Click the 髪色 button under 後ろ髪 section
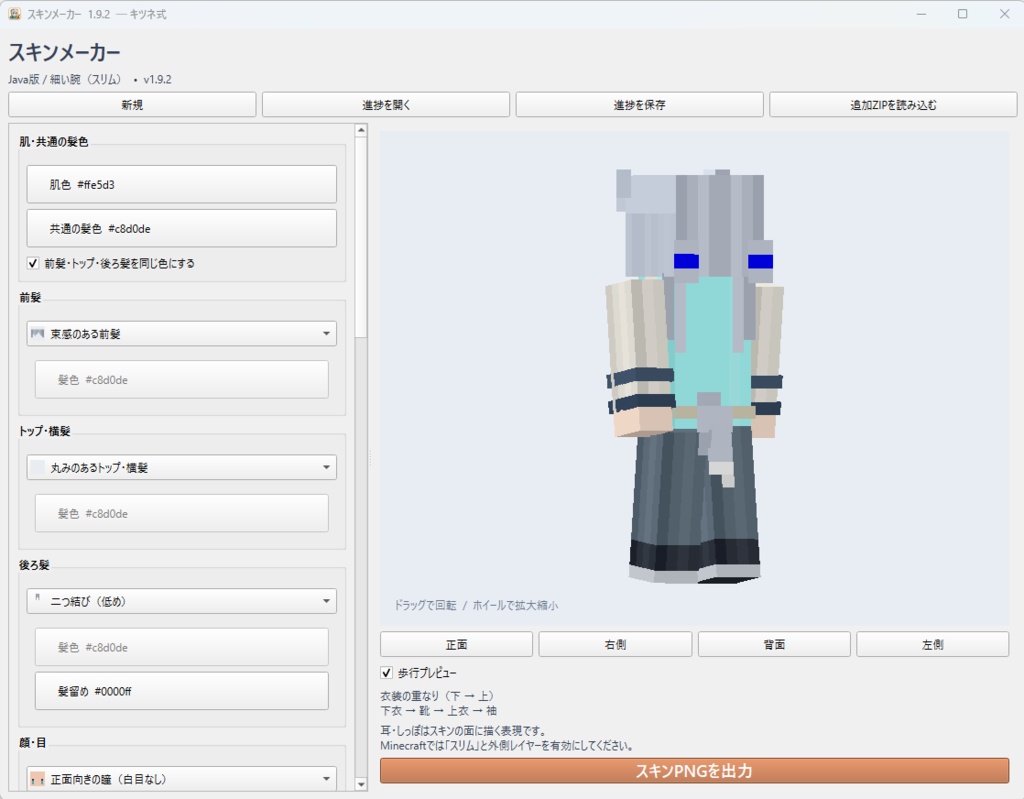 tap(182, 647)
